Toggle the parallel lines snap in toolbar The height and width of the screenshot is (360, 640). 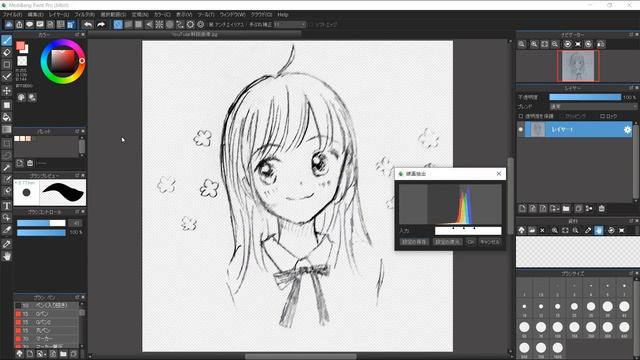coord(128,24)
